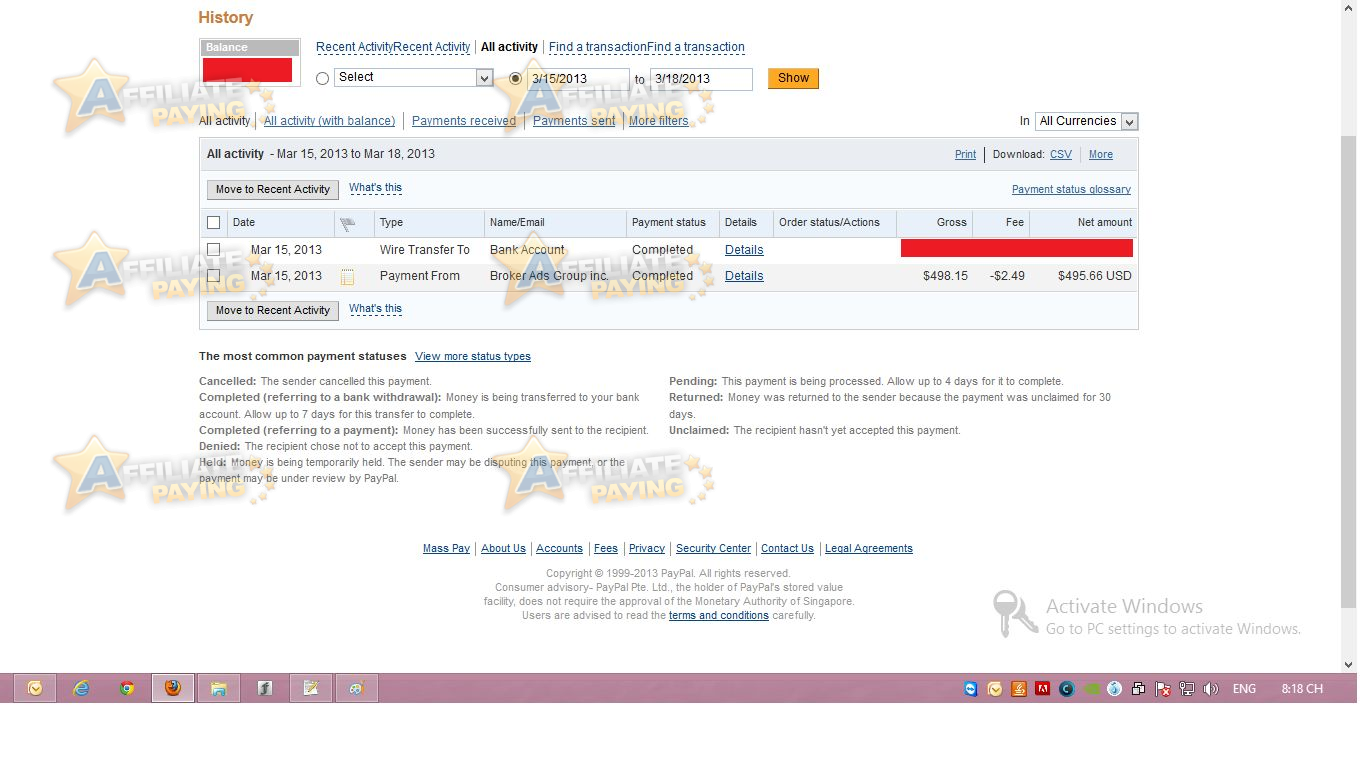The height and width of the screenshot is (768, 1360).
Task: Open More filters
Action: 658,121
